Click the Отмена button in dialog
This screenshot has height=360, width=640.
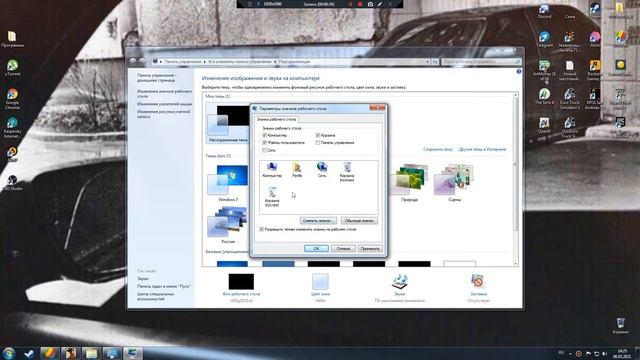pos(343,249)
